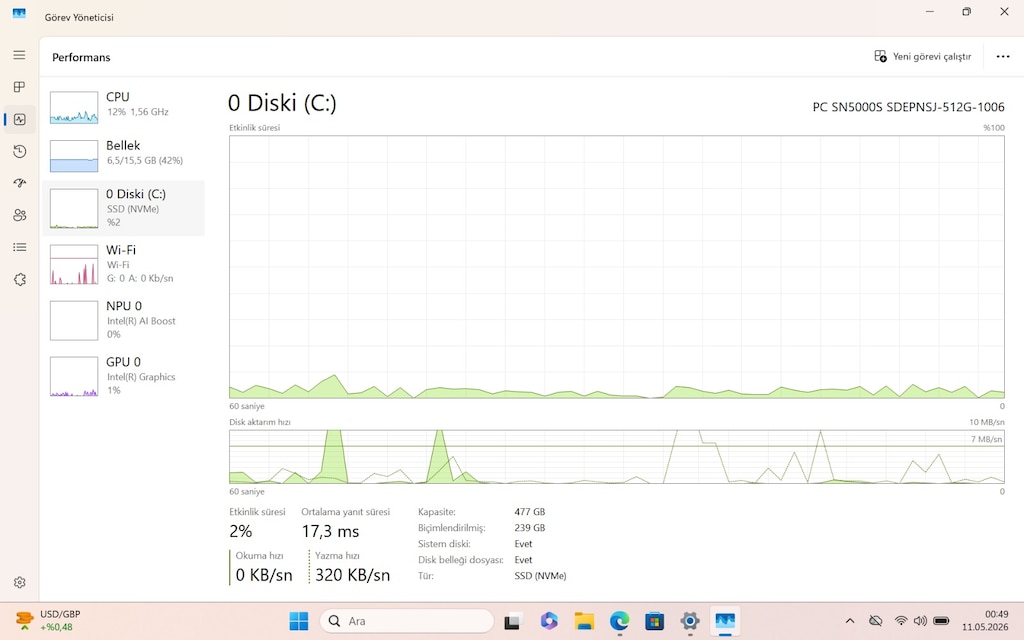Open Microsoft Edge from the taskbar
Screen dimensions: 1024x640
coord(619,621)
